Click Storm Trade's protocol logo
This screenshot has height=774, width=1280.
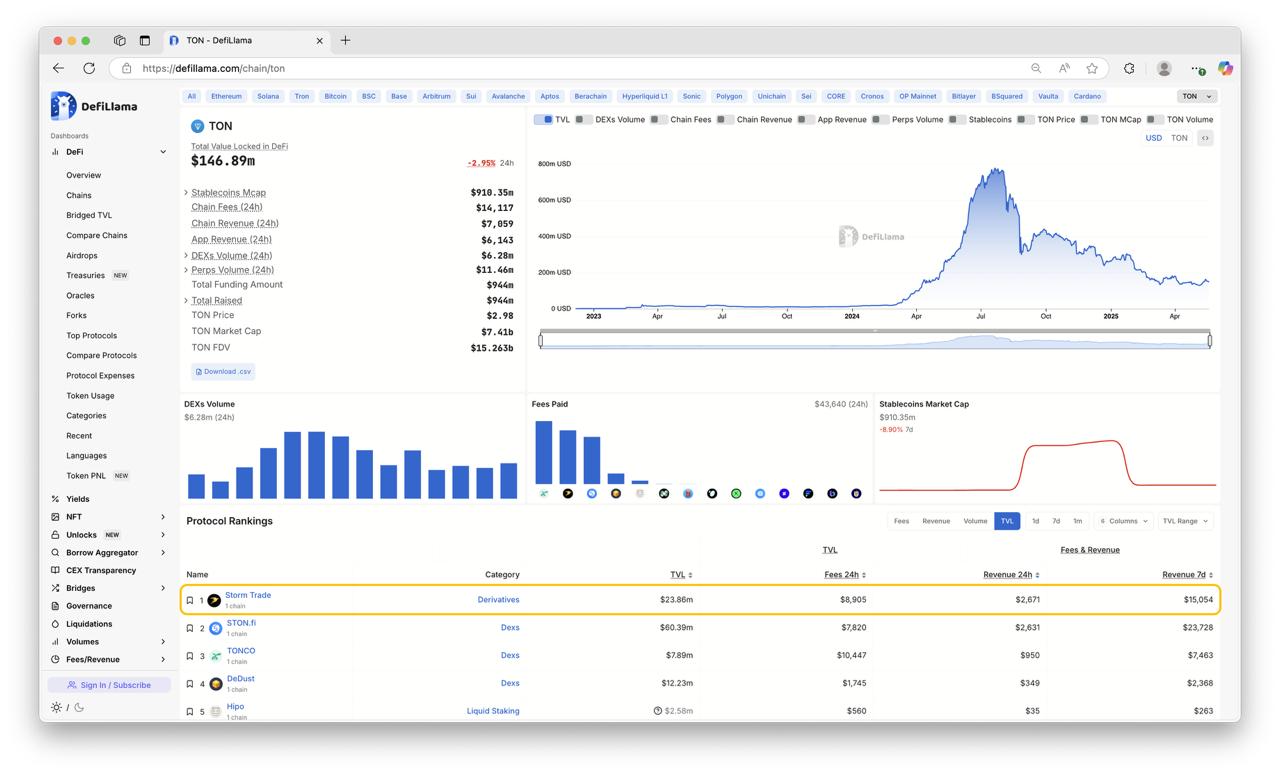click(x=214, y=601)
